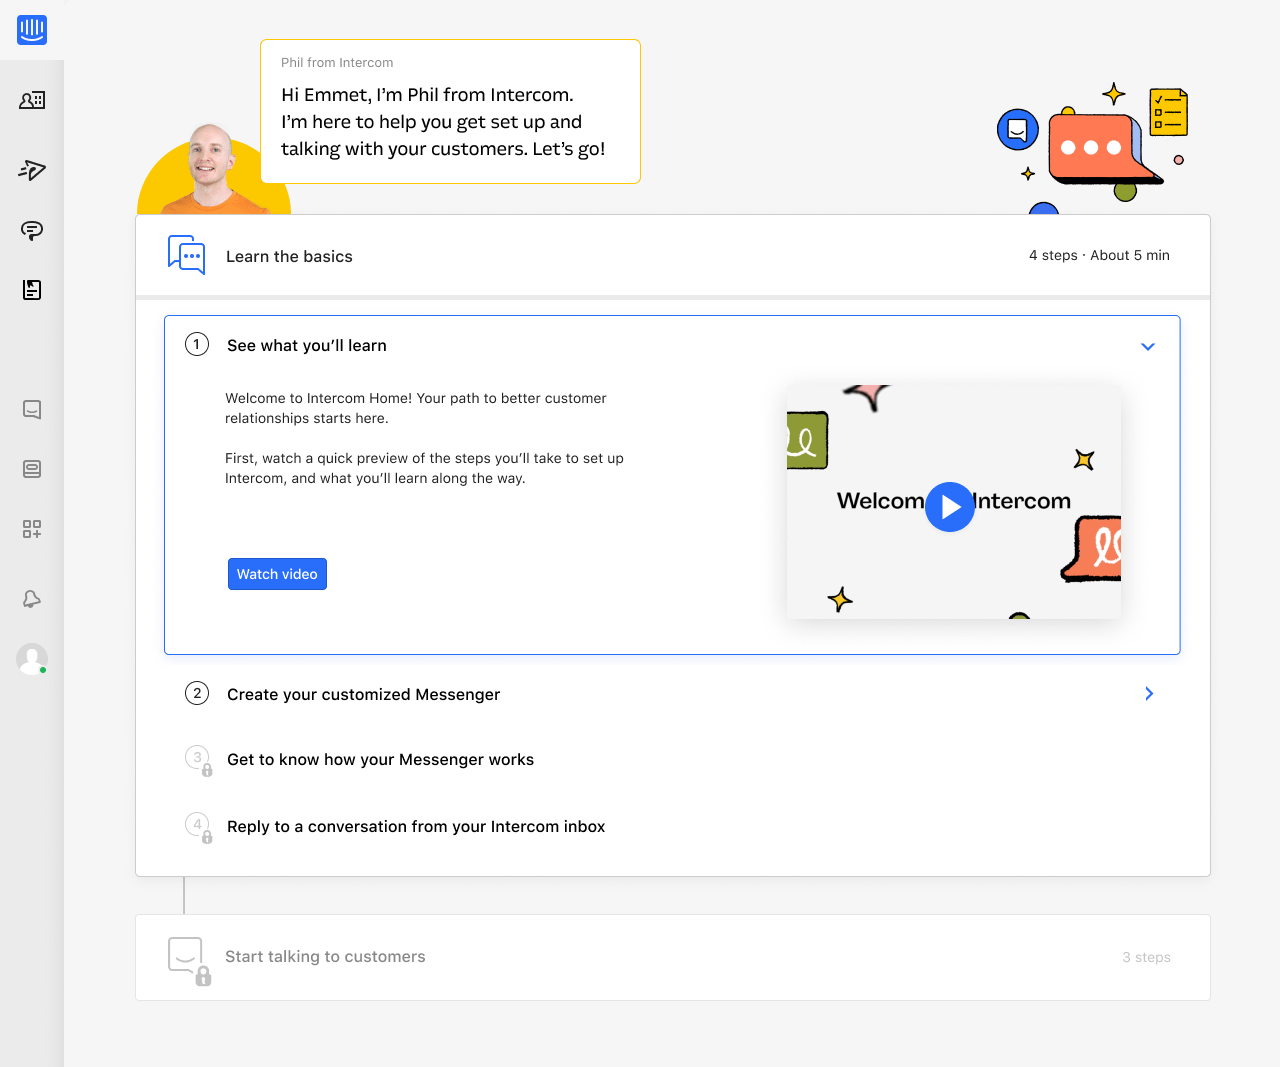The image size is (1280, 1067).
Task: Click the Learn the basics chat icon
Action: point(187,255)
